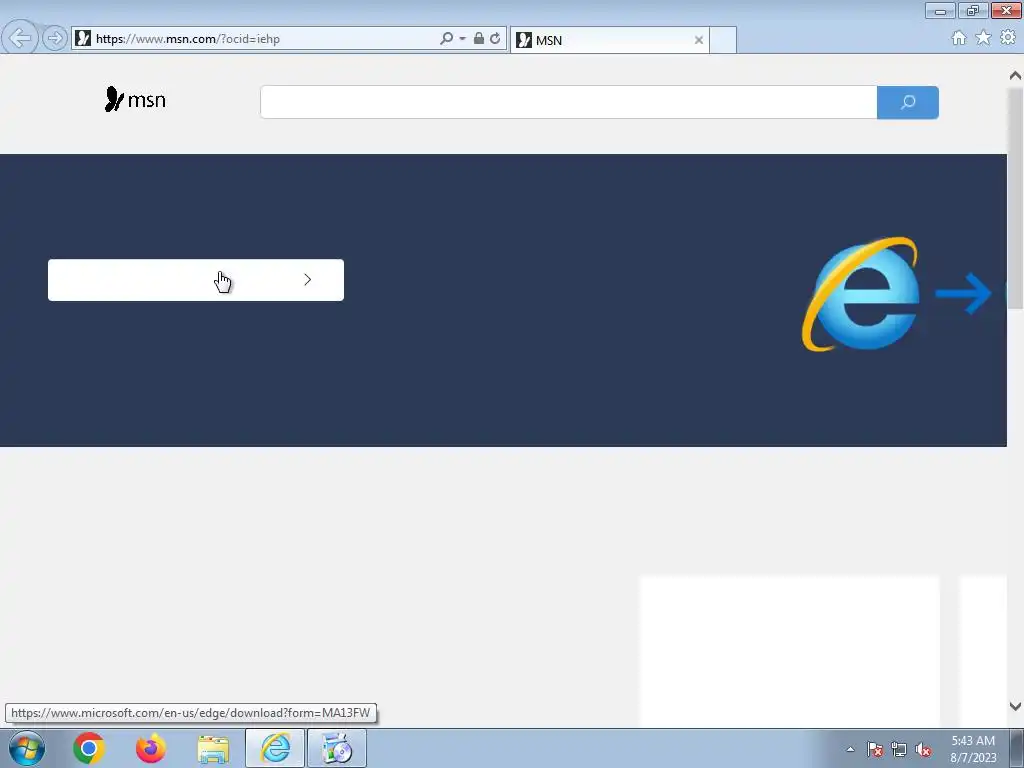The height and width of the screenshot is (768, 1024).
Task: Click the scrollbar down arrow
Action: click(1015, 706)
